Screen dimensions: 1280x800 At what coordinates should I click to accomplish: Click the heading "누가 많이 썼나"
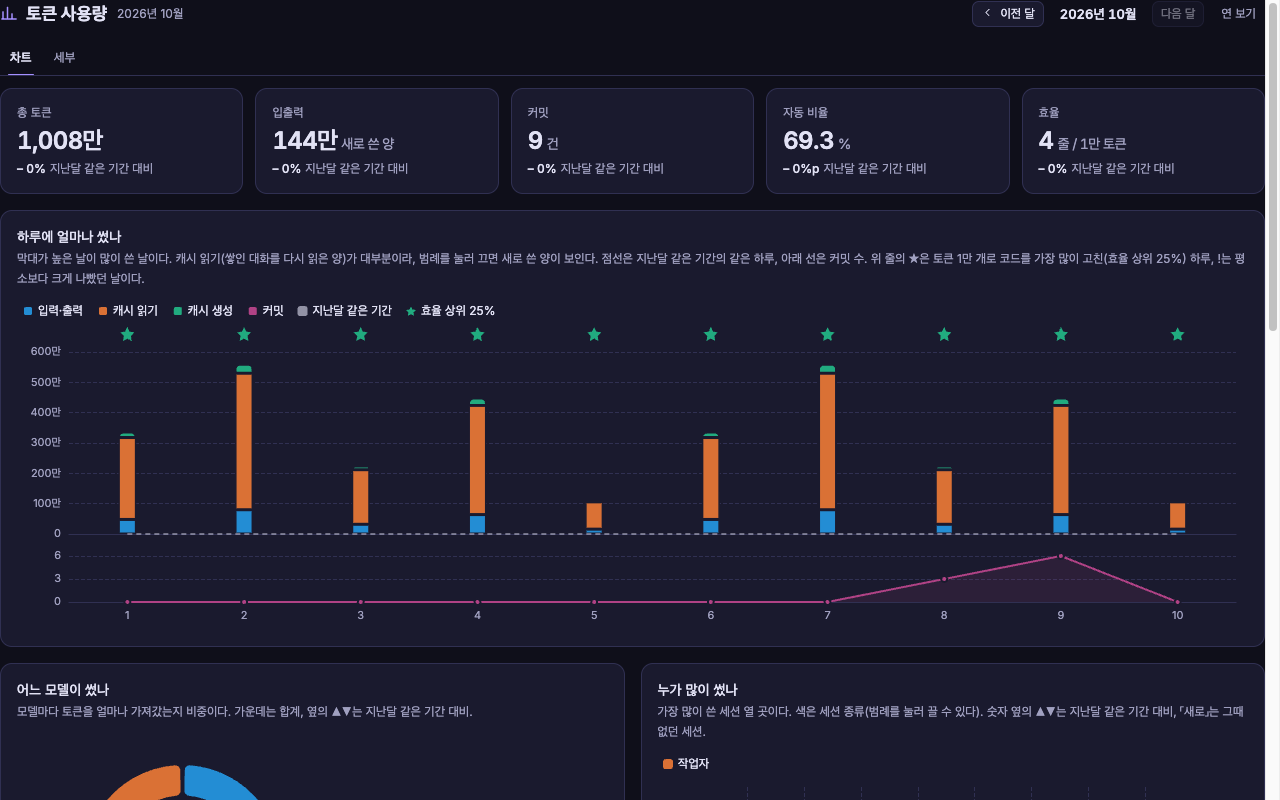pyautogui.click(x=697, y=690)
